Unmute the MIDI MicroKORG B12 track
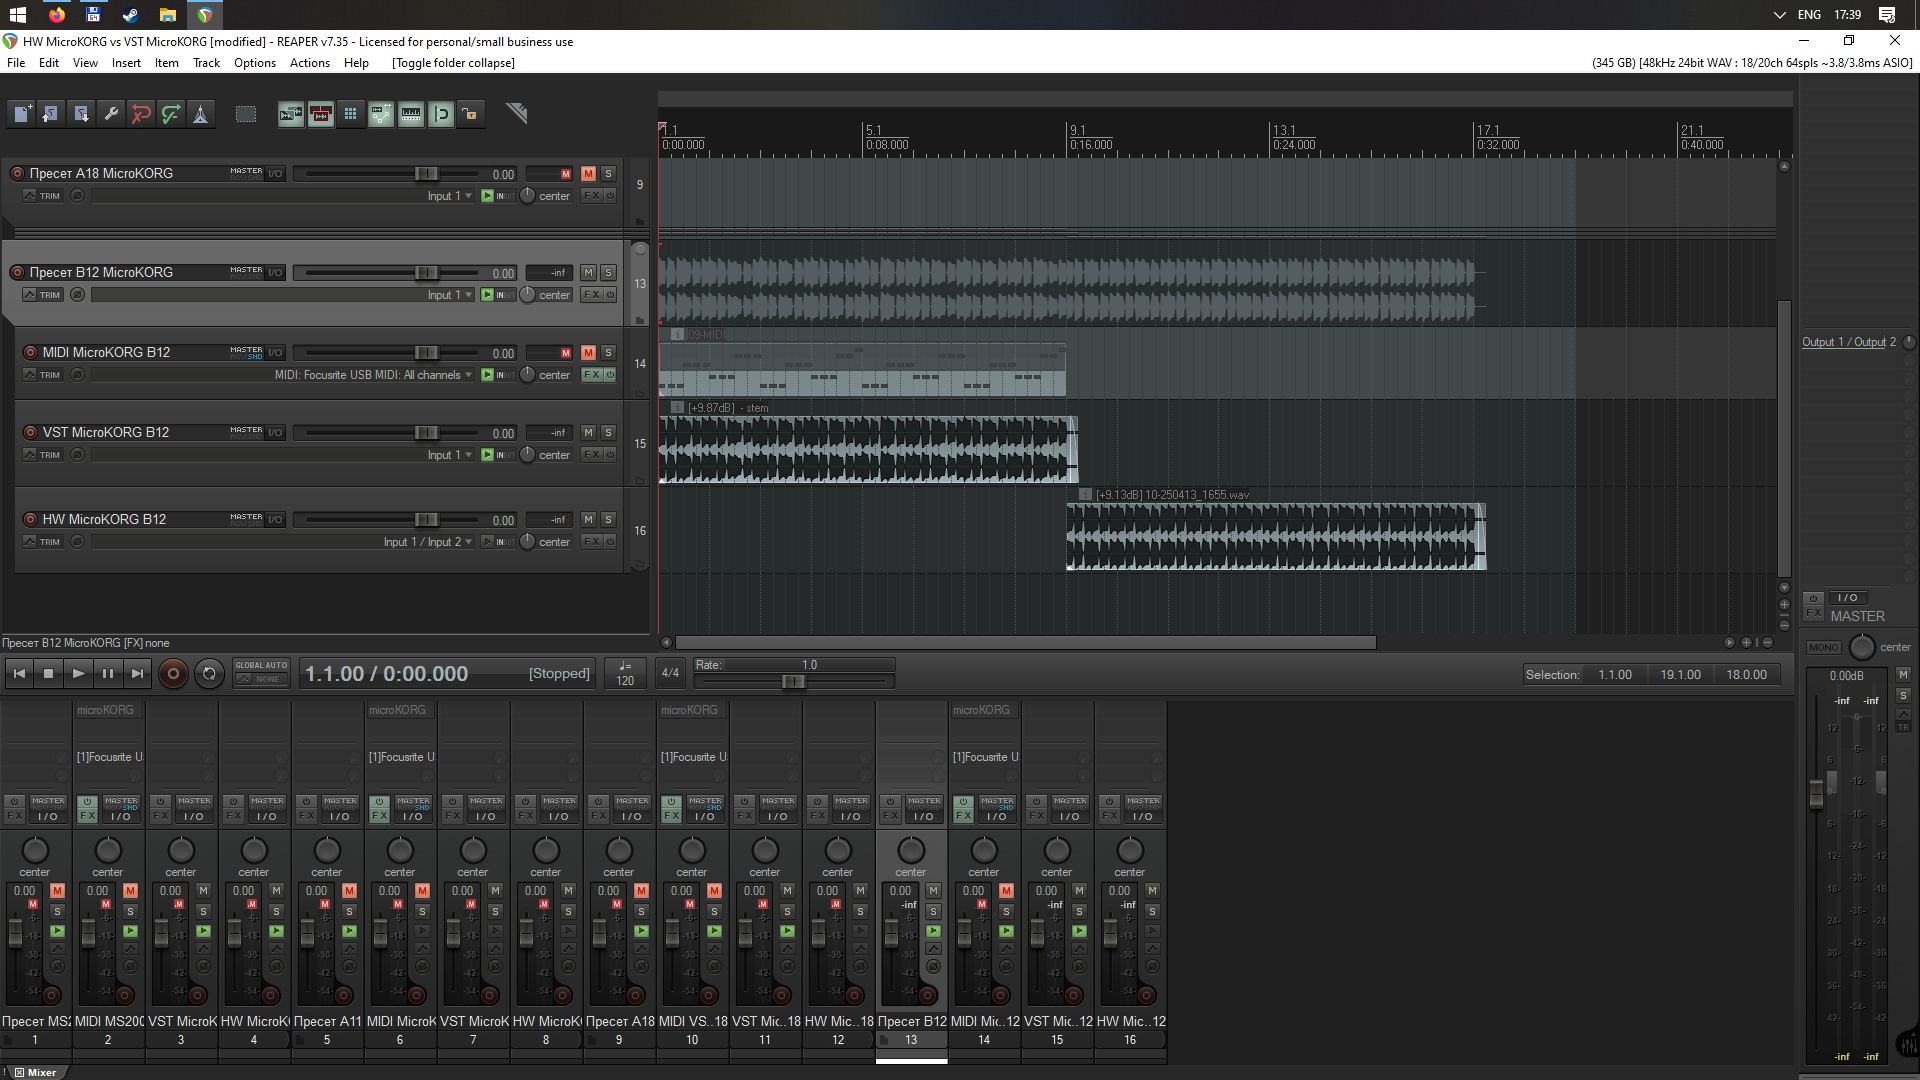Image resolution: width=1920 pixels, height=1080 pixels. pos(588,353)
